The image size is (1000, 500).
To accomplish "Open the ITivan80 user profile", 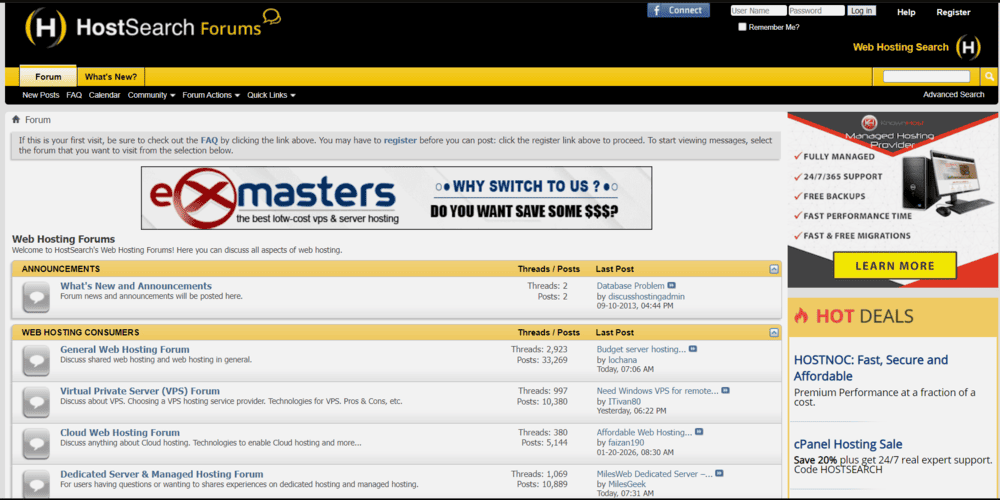I will (624, 401).
